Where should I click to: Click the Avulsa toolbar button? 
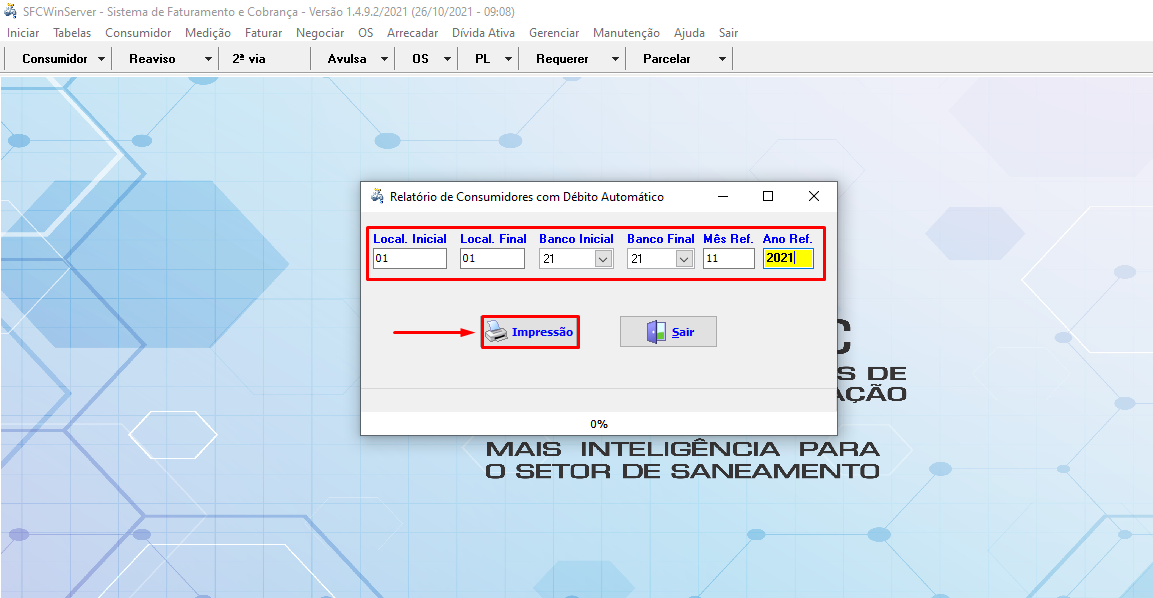(x=348, y=58)
